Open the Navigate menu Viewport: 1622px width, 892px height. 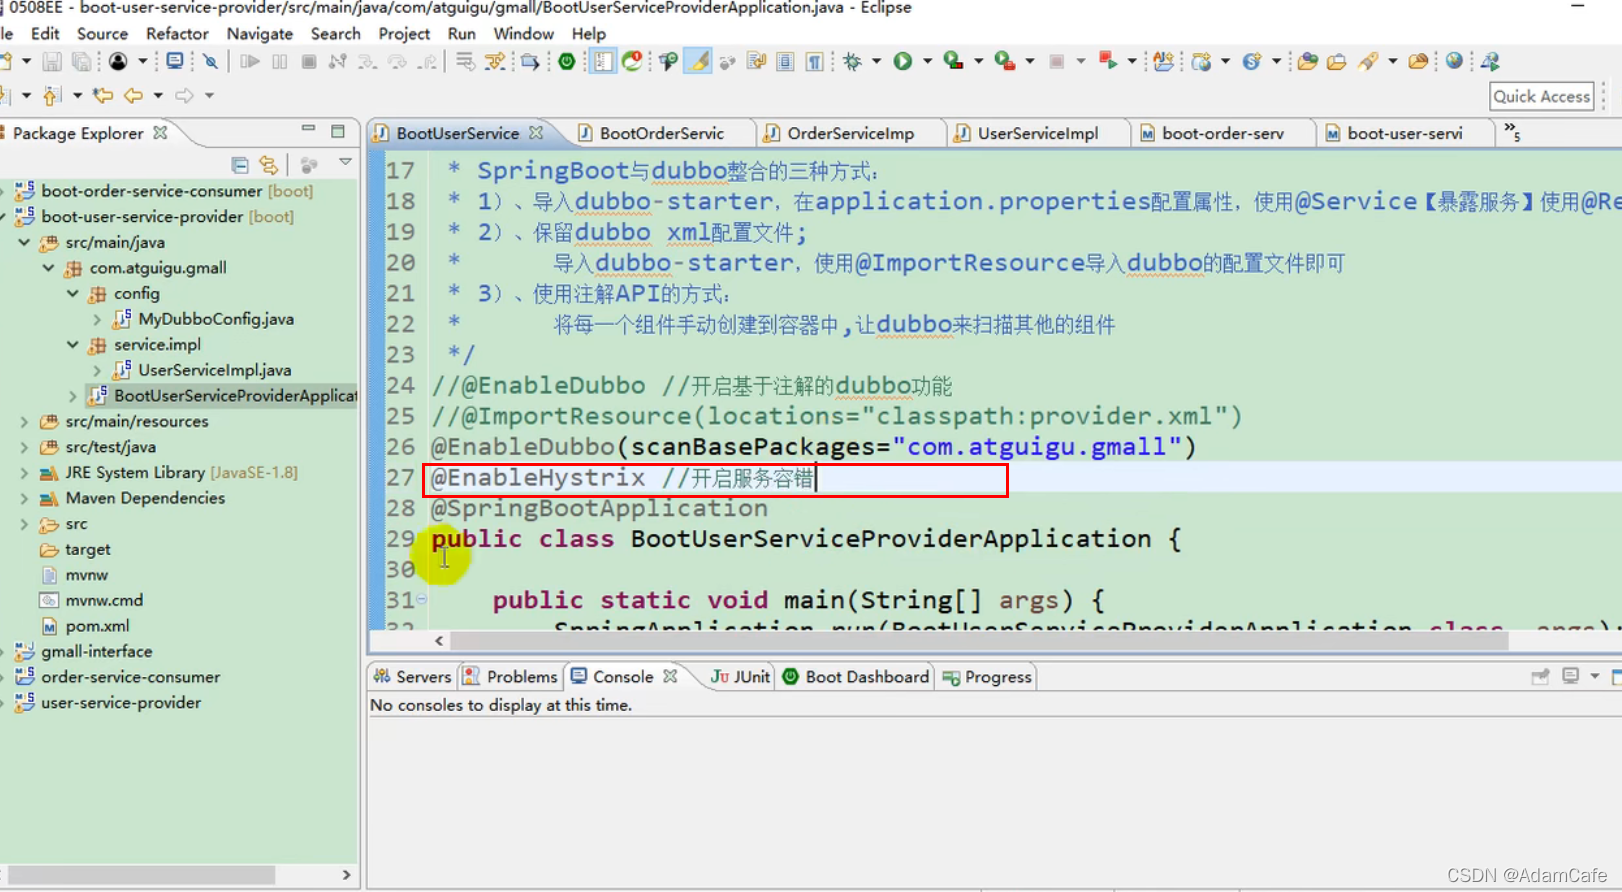(259, 33)
